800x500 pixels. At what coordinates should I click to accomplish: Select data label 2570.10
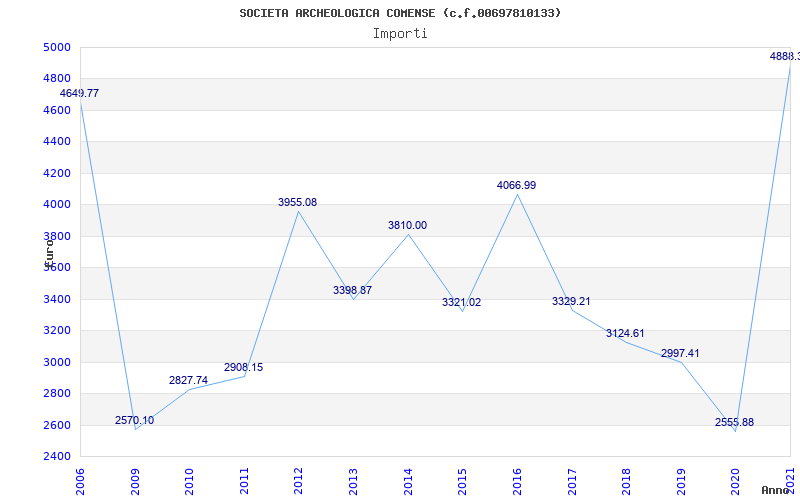[x=134, y=420]
